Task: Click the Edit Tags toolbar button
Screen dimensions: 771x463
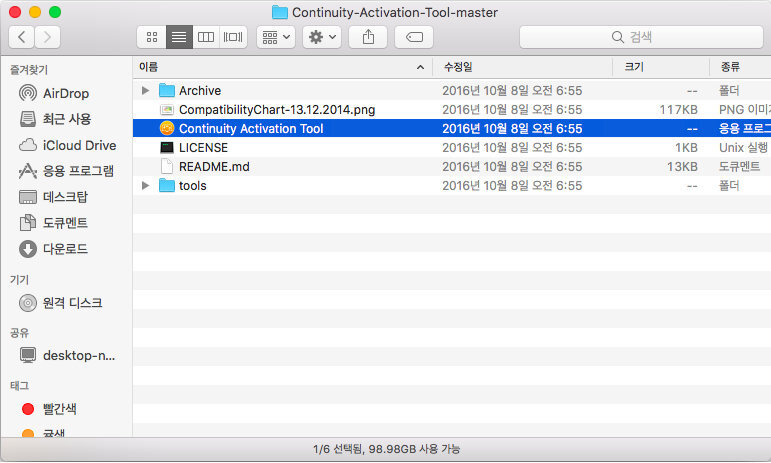Action: pos(414,37)
